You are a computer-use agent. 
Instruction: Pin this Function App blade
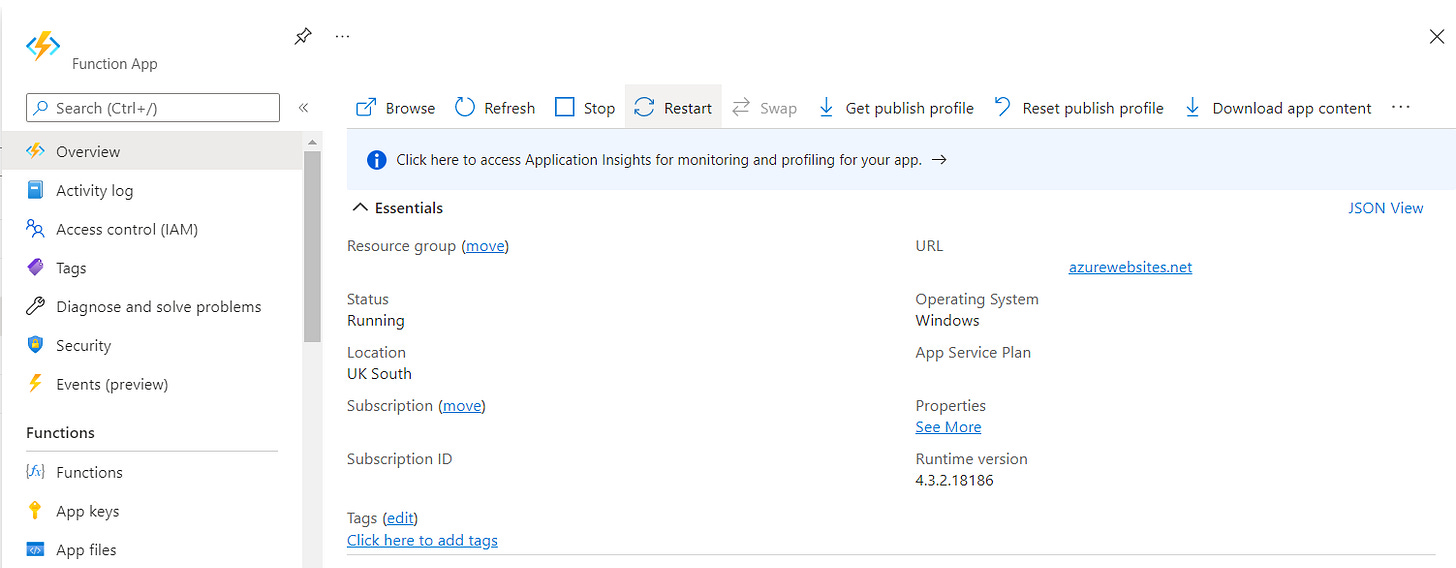click(x=303, y=36)
